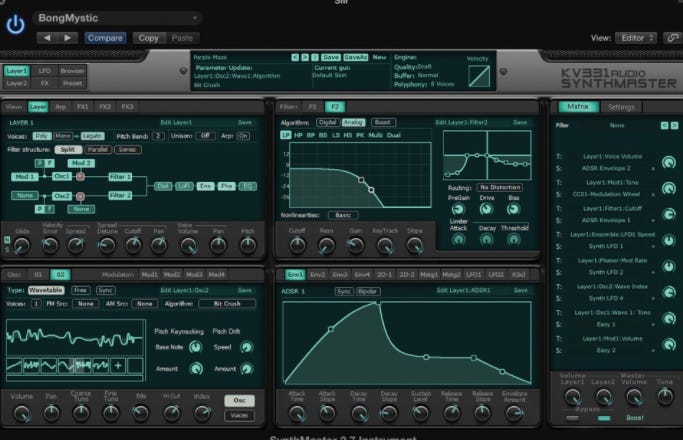Open the View Editor dropdown
Viewport: 683px width, 440px height.
pos(636,38)
